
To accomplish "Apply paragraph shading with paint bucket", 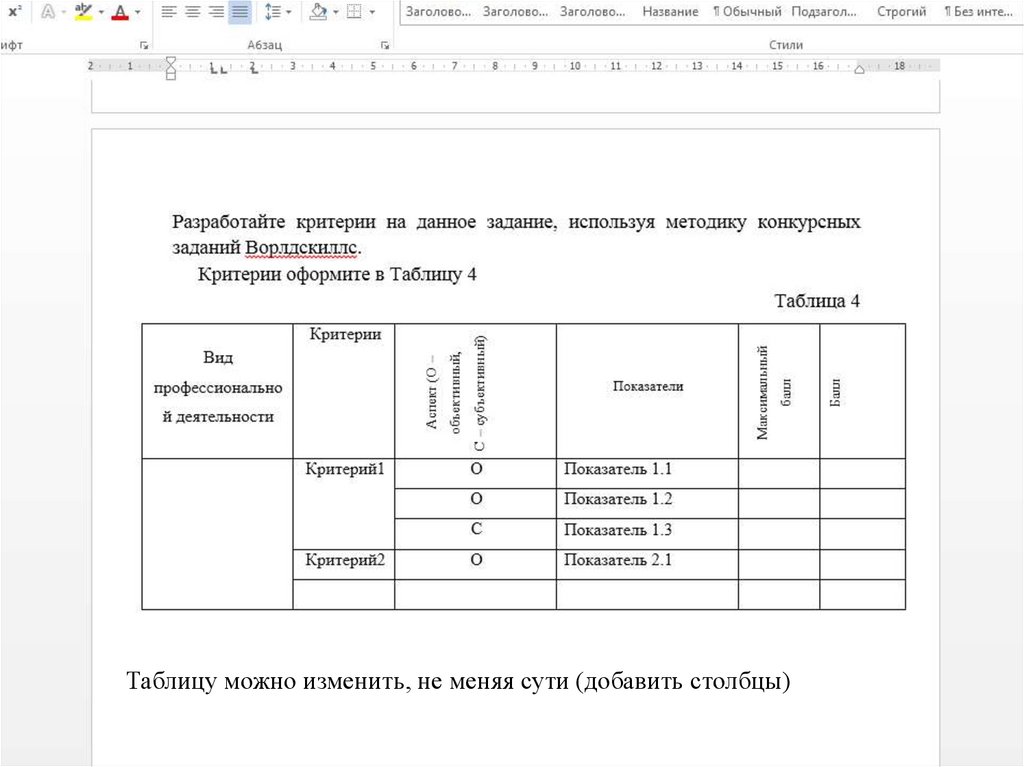I will click(318, 11).
